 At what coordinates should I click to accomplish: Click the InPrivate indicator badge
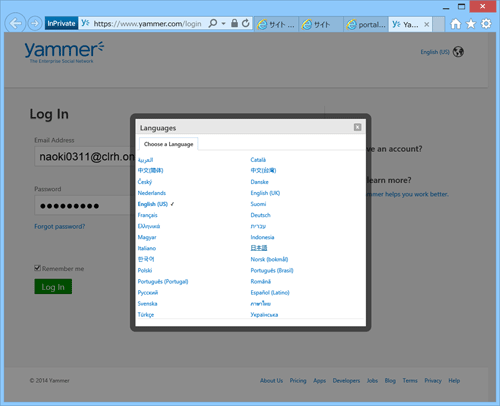click(x=61, y=23)
